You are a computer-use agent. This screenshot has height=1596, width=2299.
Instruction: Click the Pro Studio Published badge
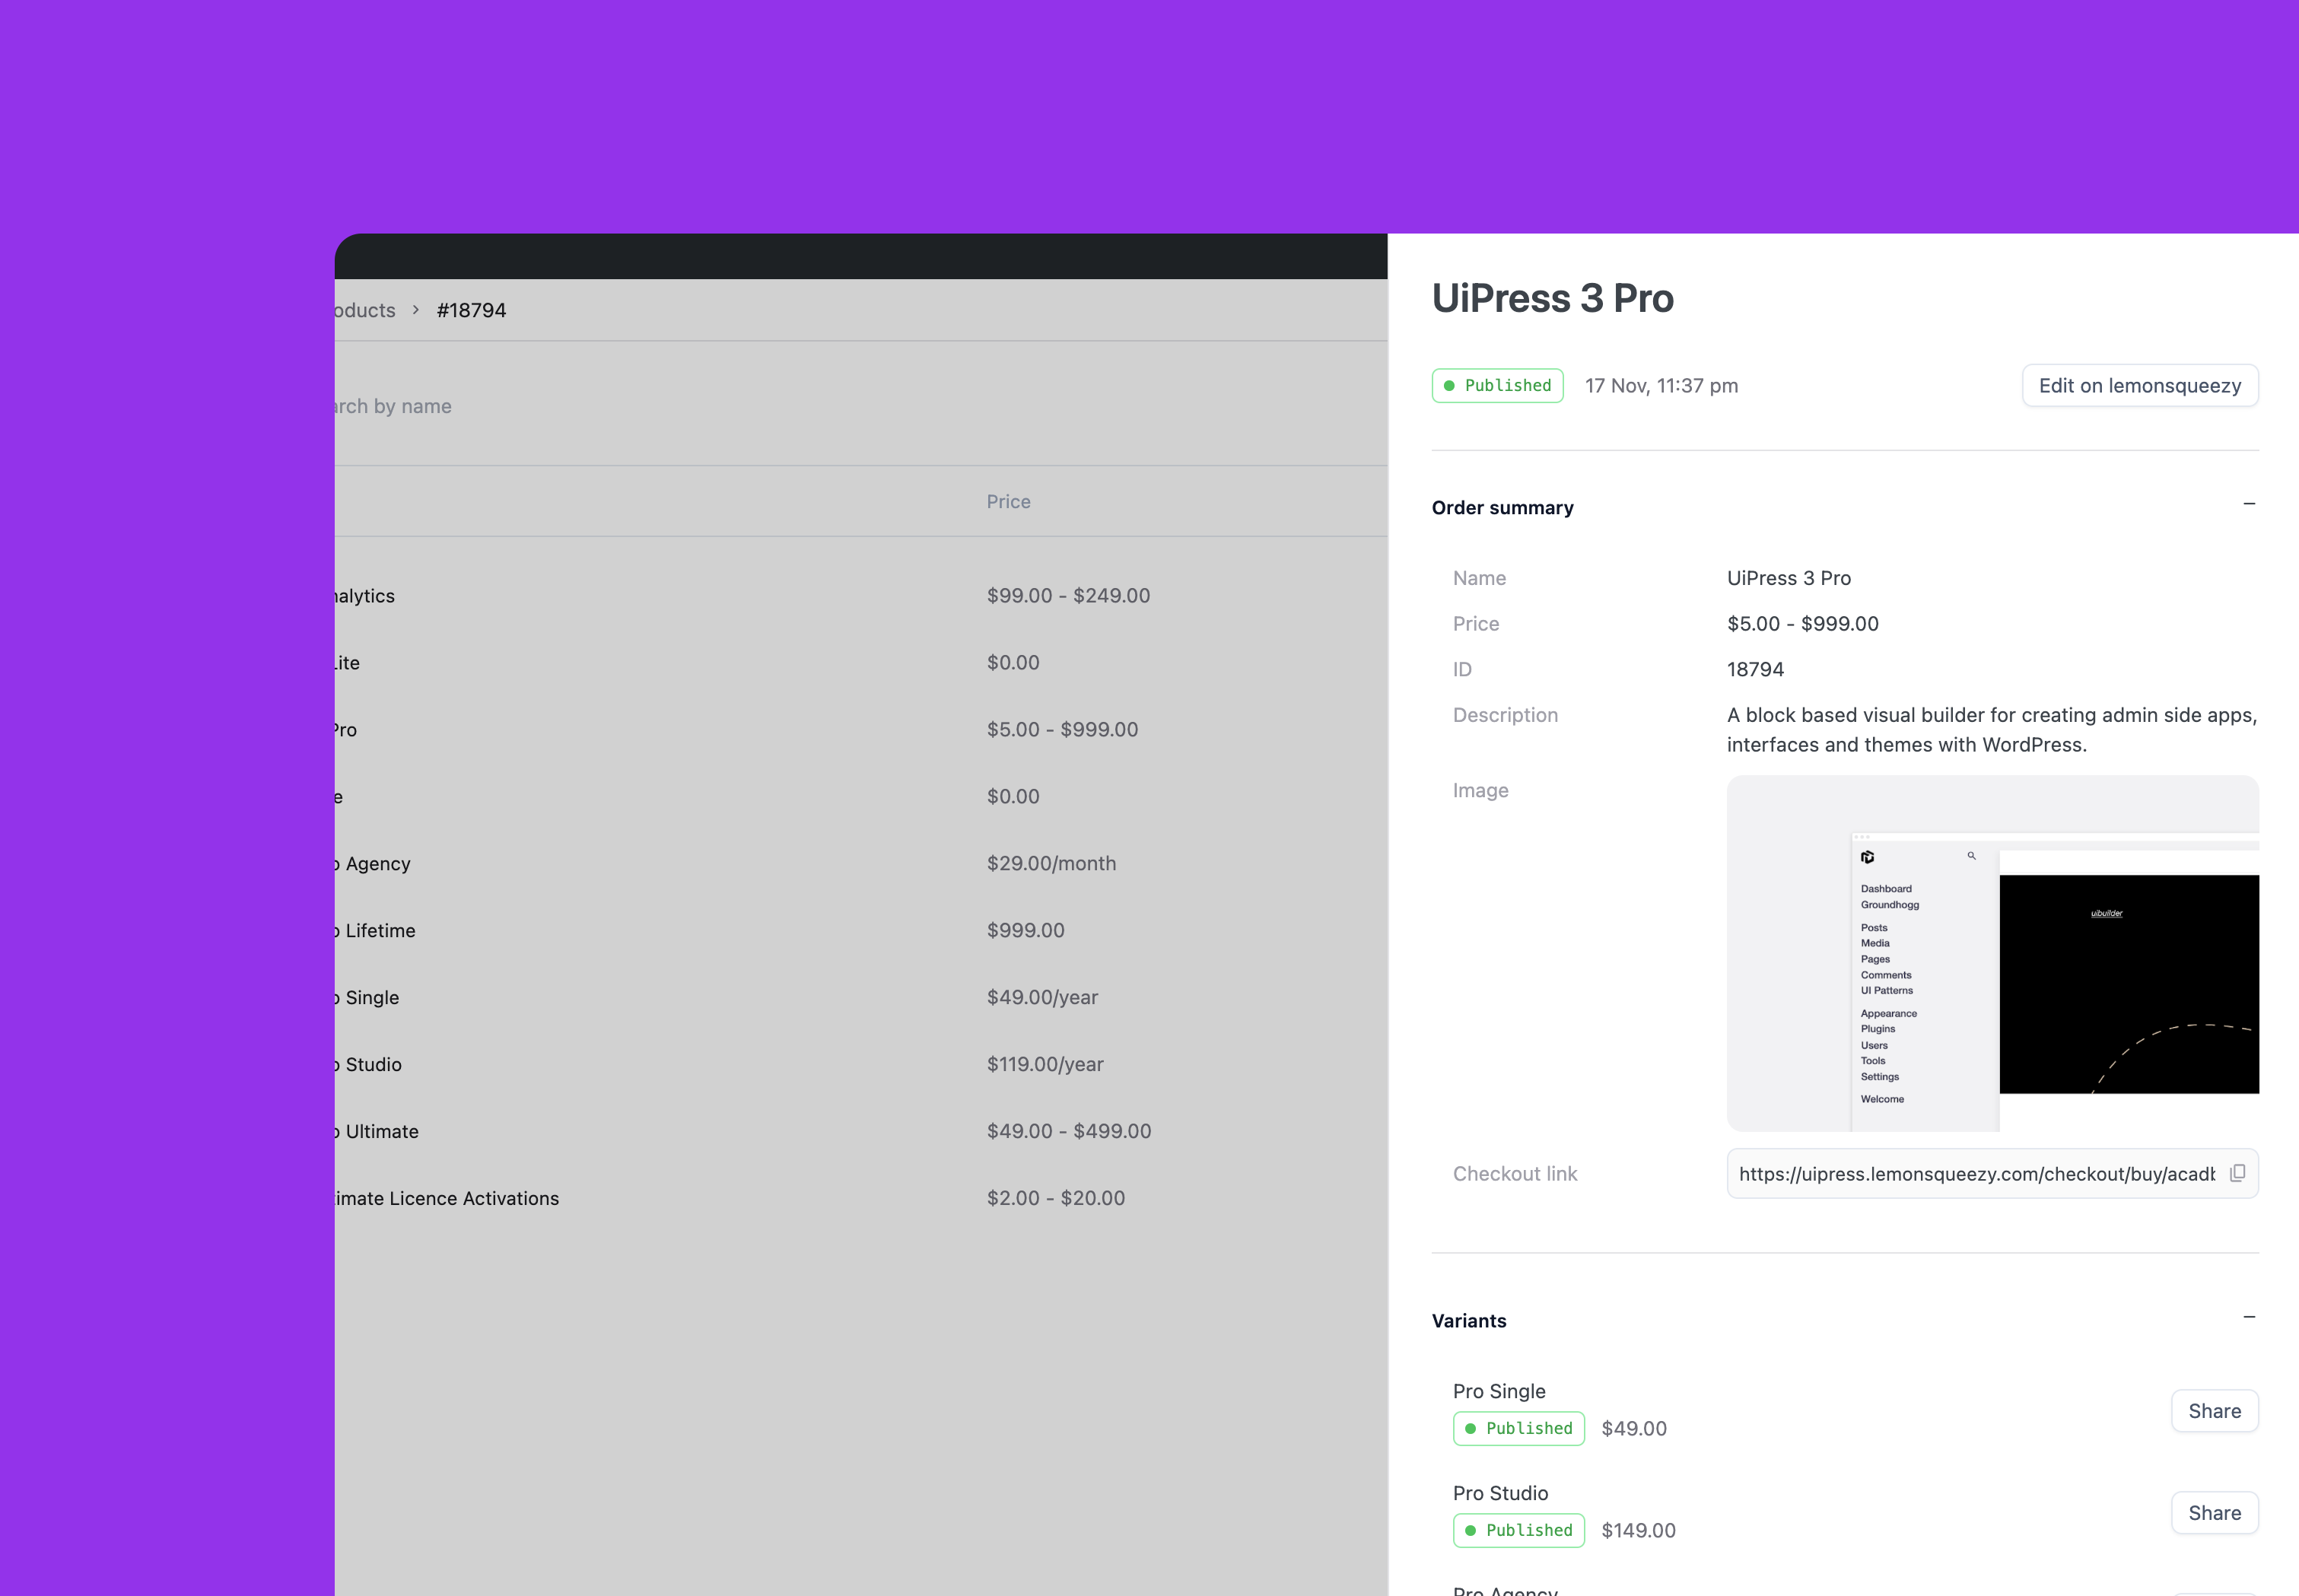click(1518, 1530)
